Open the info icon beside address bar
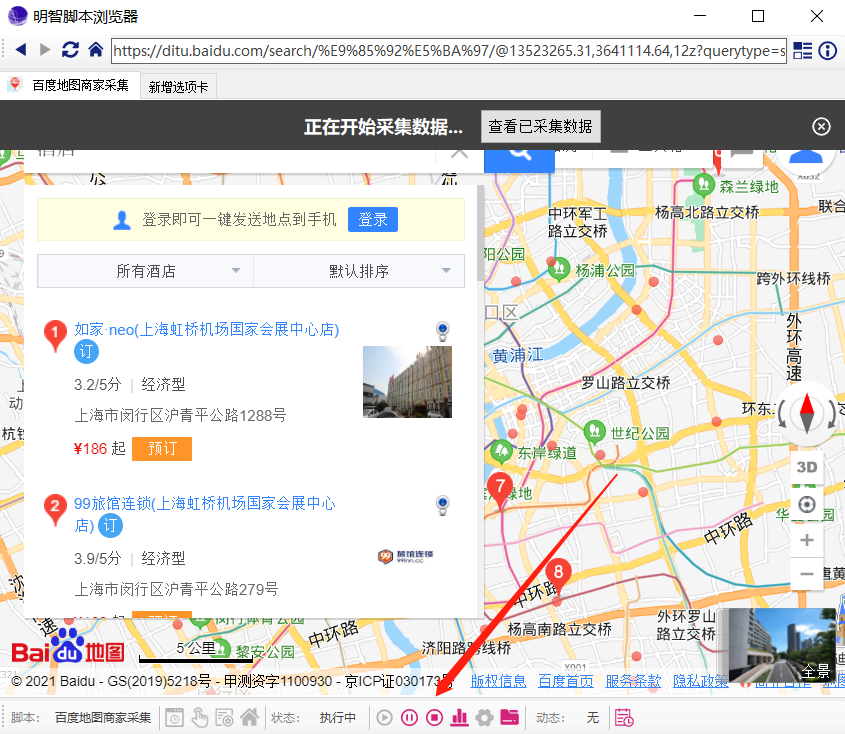 click(x=827, y=51)
